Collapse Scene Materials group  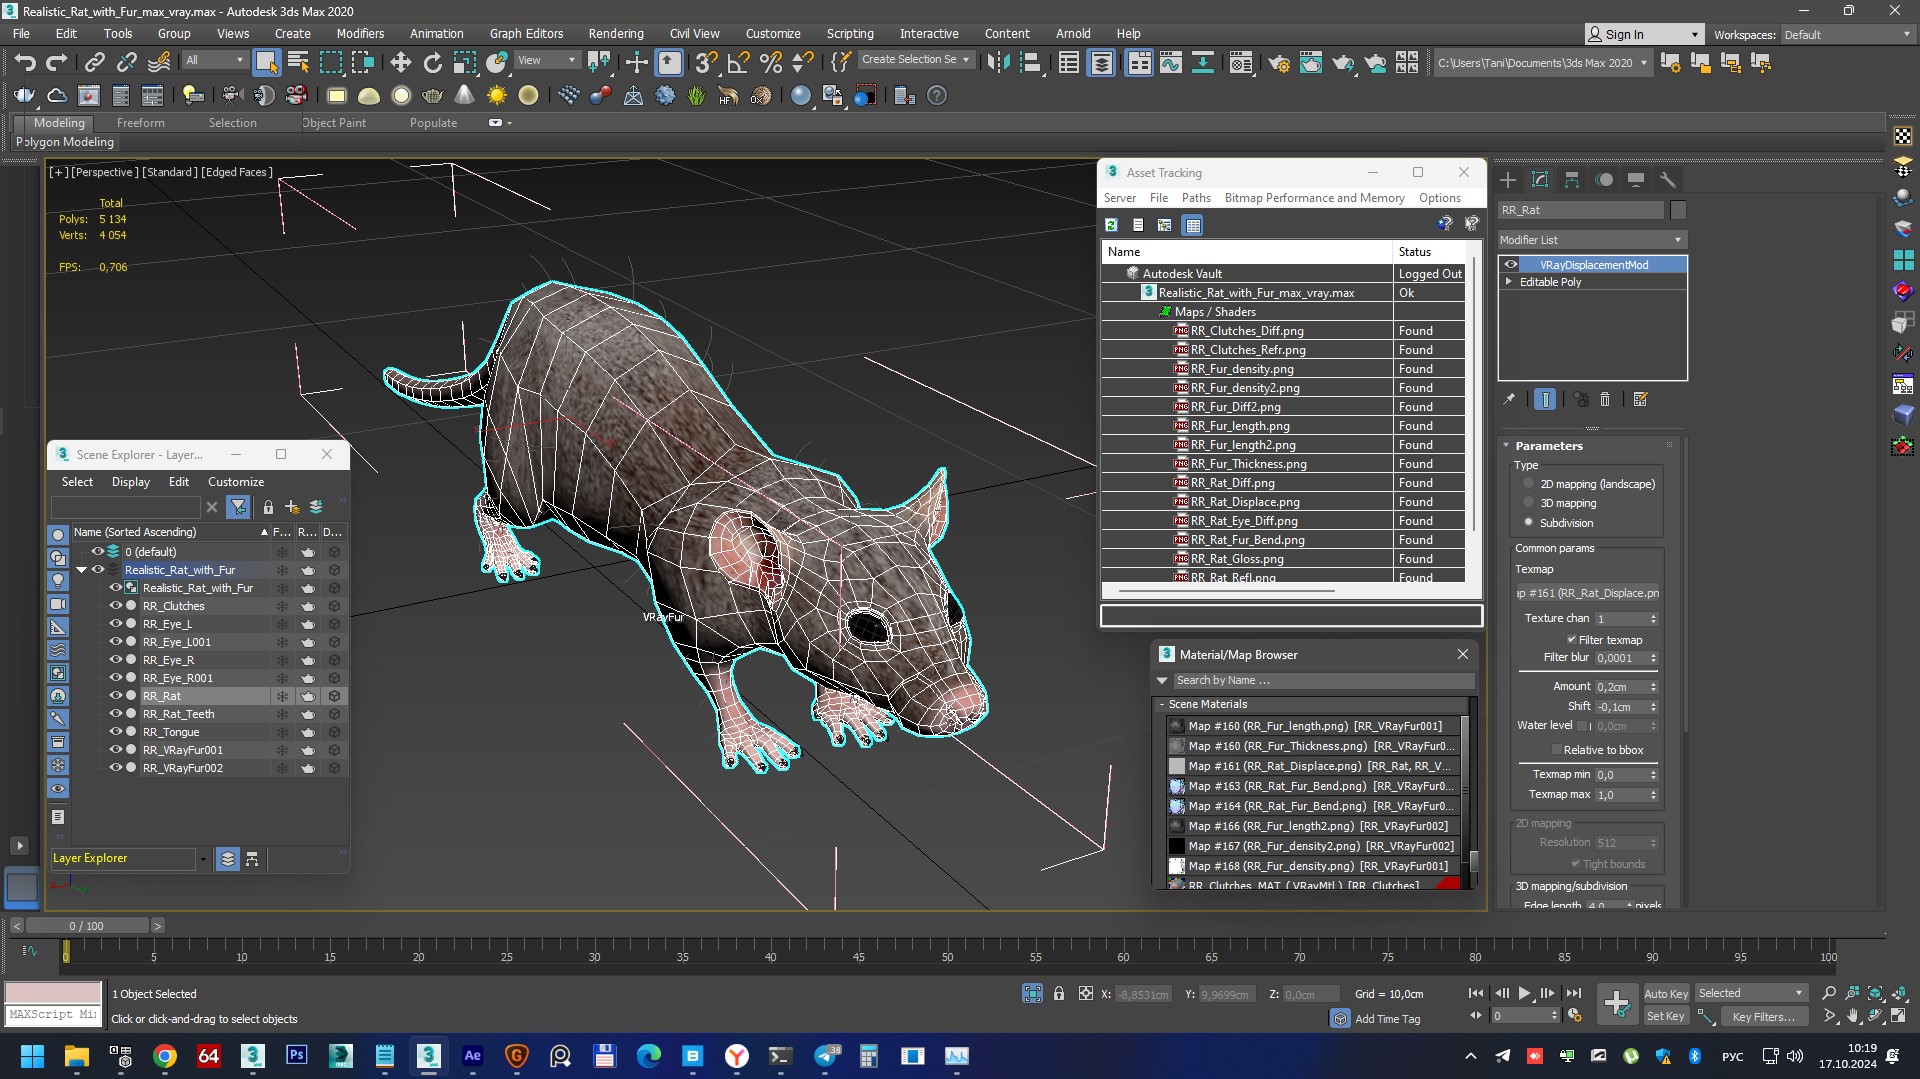tap(1162, 705)
